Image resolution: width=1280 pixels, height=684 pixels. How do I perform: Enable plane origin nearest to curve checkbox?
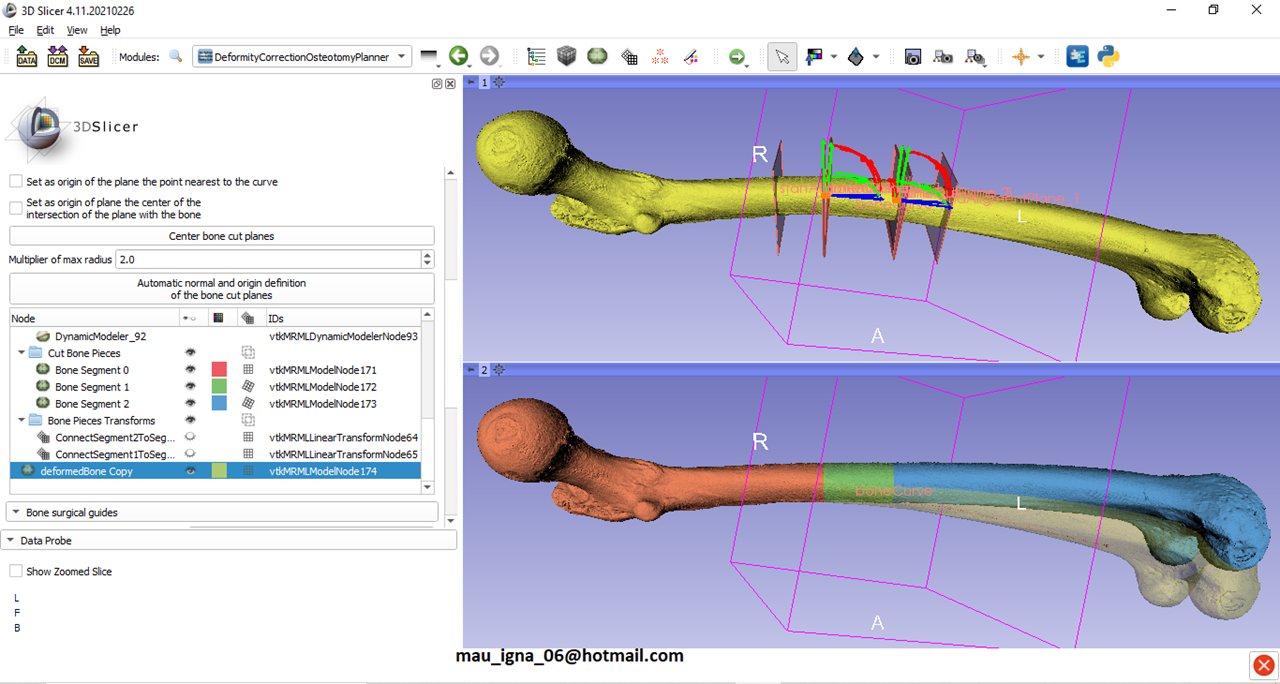[16, 182]
